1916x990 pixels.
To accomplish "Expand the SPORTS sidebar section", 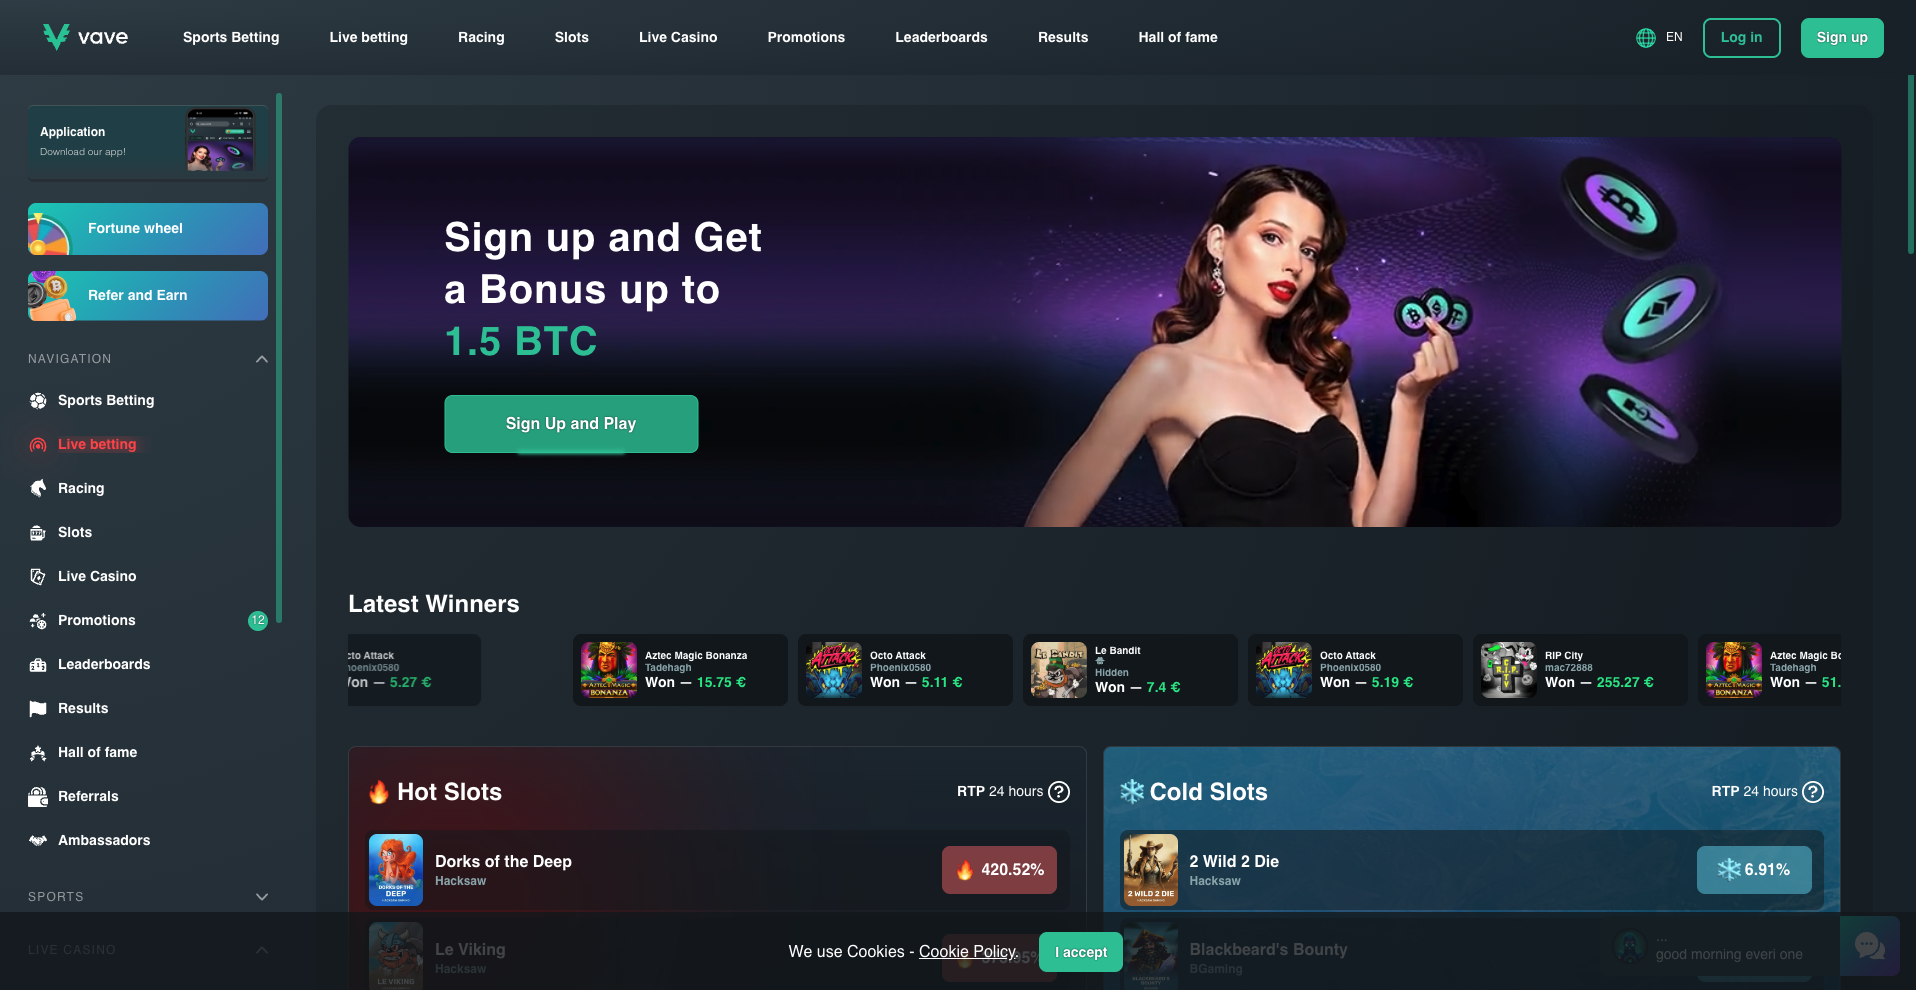I will point(262,897).
